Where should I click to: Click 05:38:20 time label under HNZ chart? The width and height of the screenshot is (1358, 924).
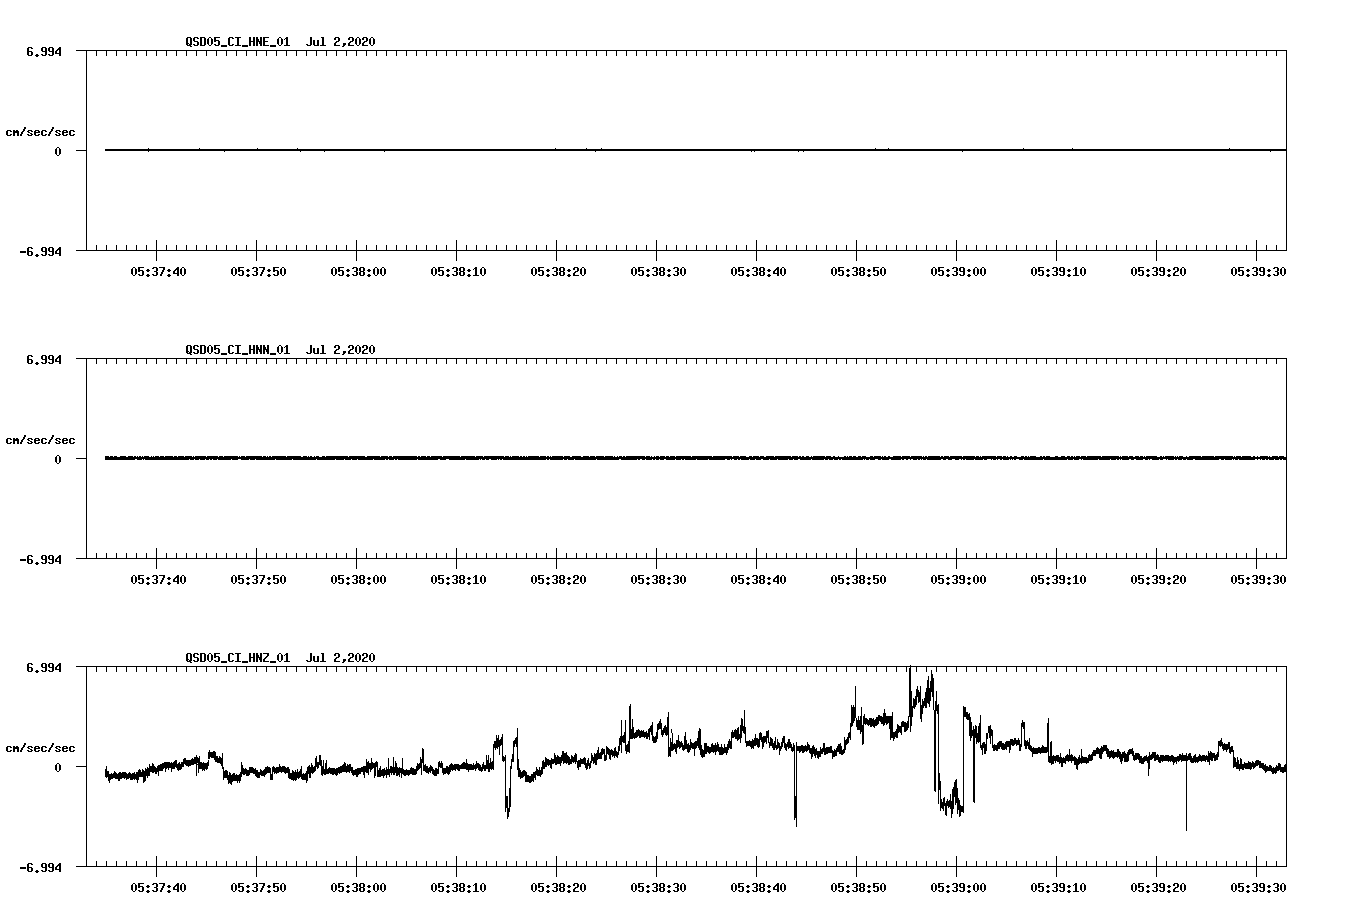[x=558, y=888]
